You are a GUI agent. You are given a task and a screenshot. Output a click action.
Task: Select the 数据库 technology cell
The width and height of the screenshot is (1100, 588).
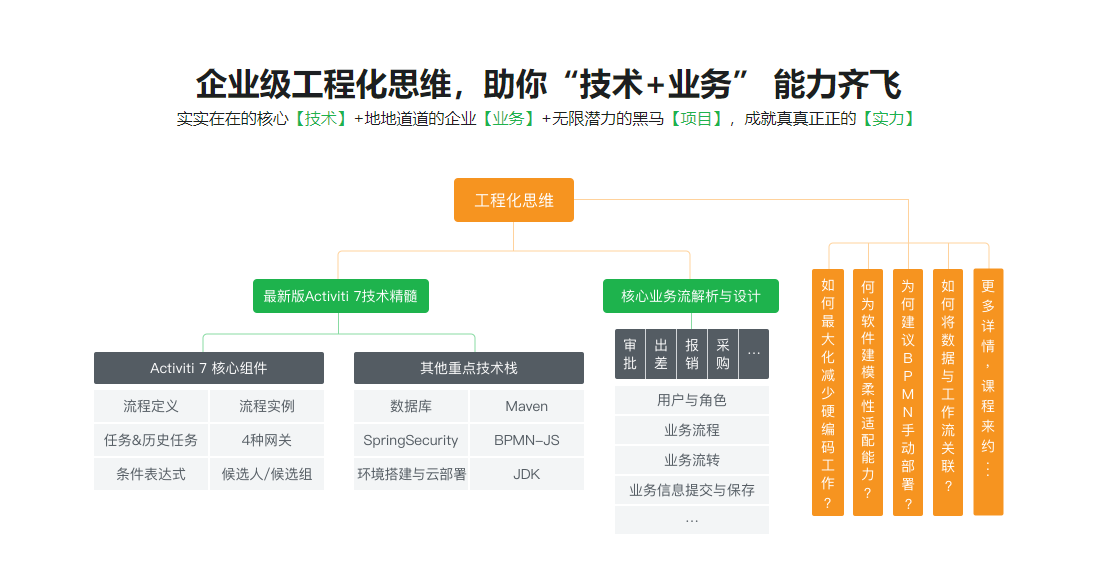[x=410, y=405]
